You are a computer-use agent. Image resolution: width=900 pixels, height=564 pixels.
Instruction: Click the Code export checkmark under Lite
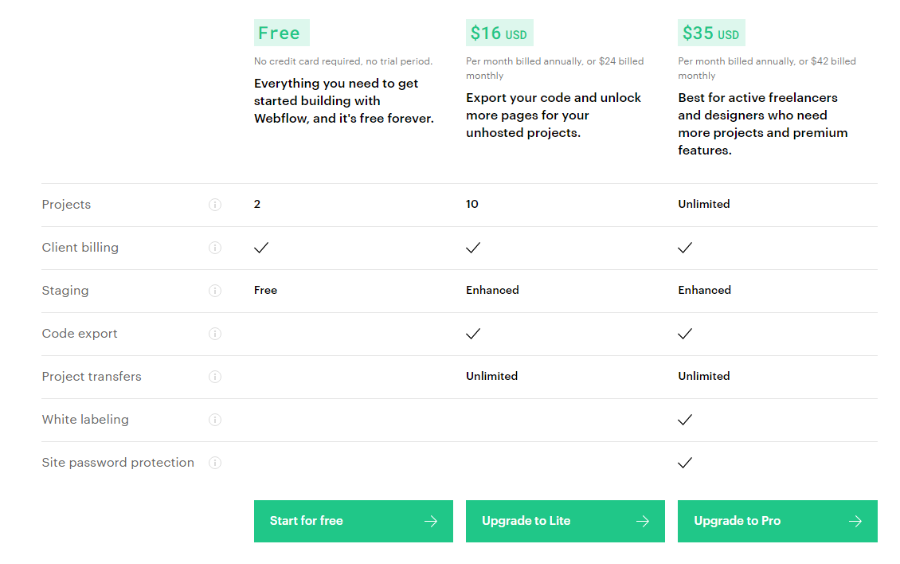[473, 334]
